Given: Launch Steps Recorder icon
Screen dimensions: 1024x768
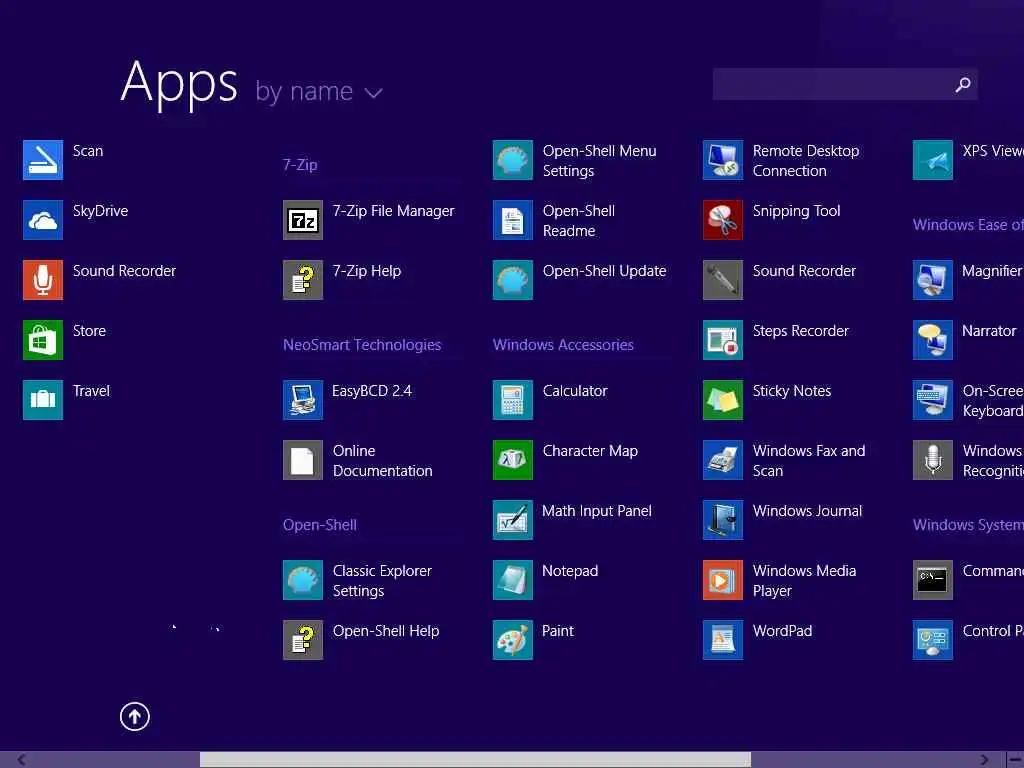Looking at the screenshot, I should tap(723, 340).
